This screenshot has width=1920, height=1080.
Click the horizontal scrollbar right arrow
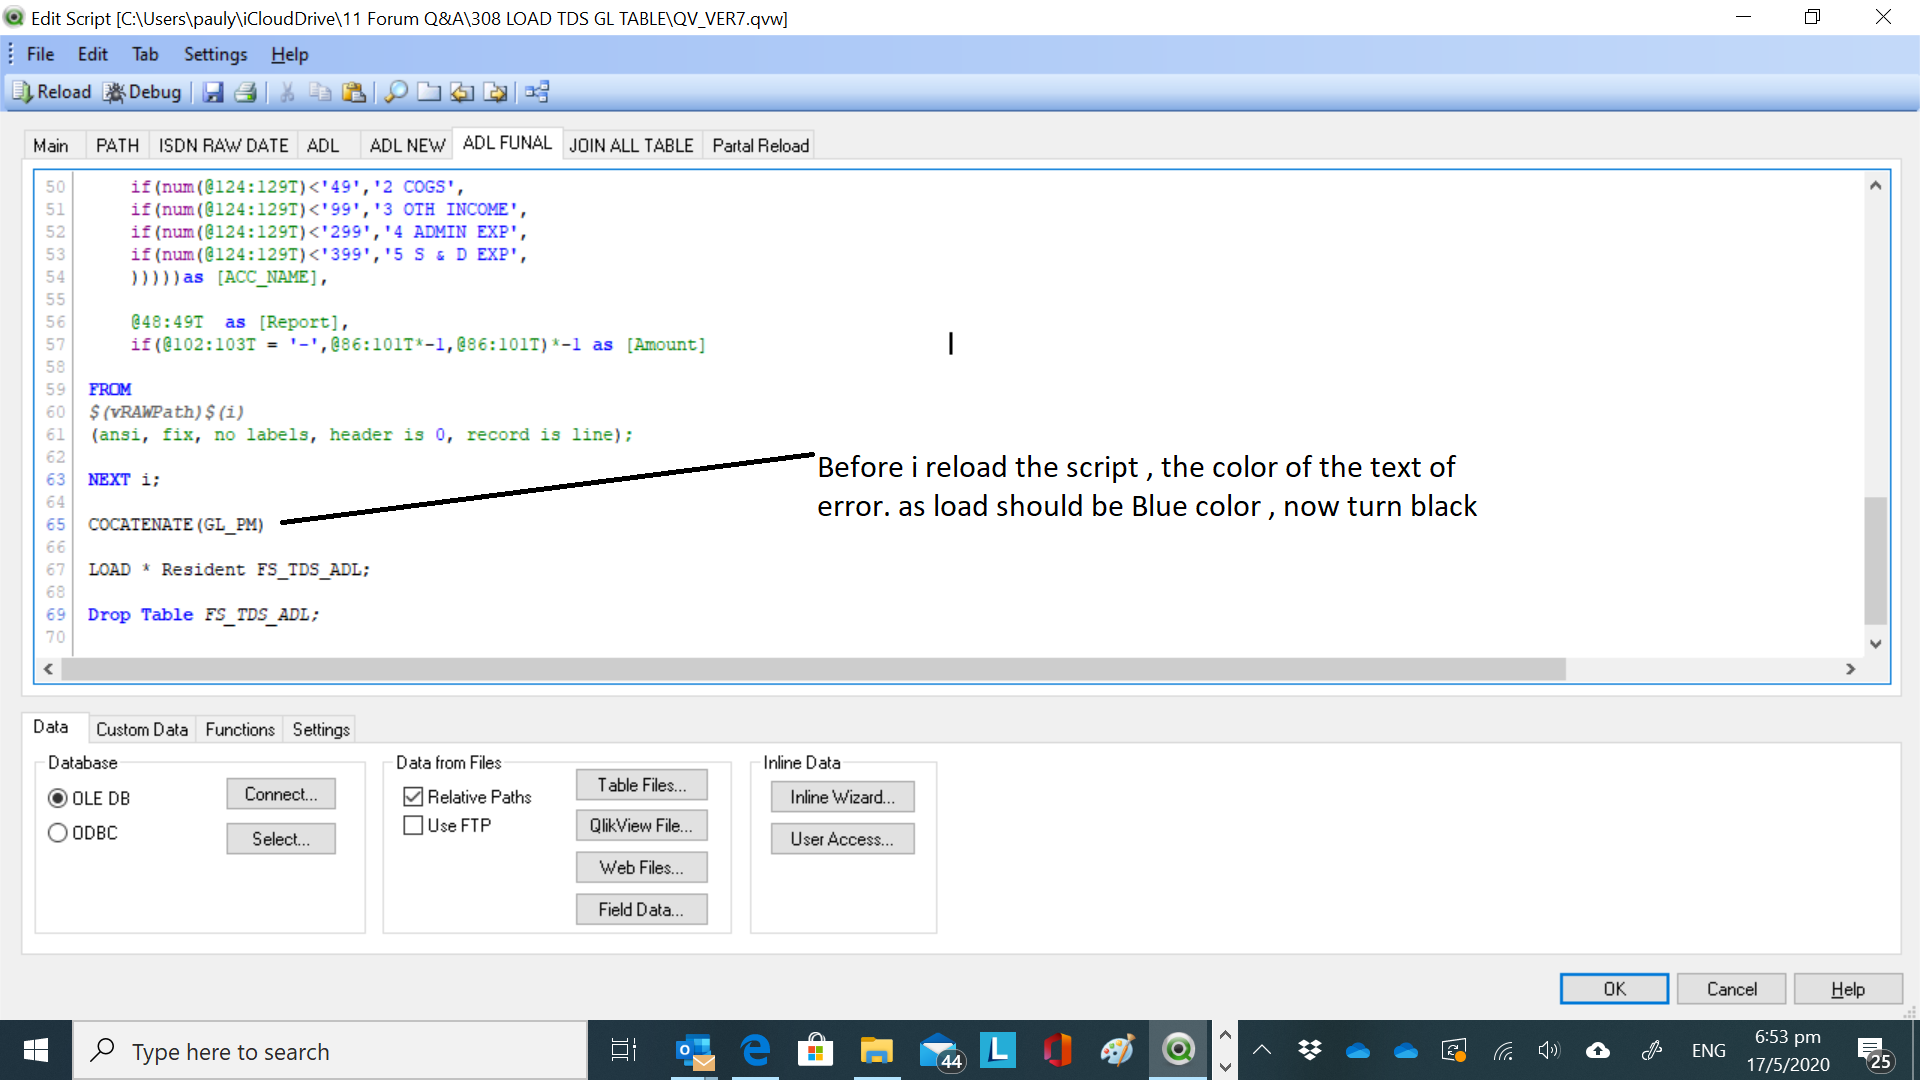coord(1851,669)
